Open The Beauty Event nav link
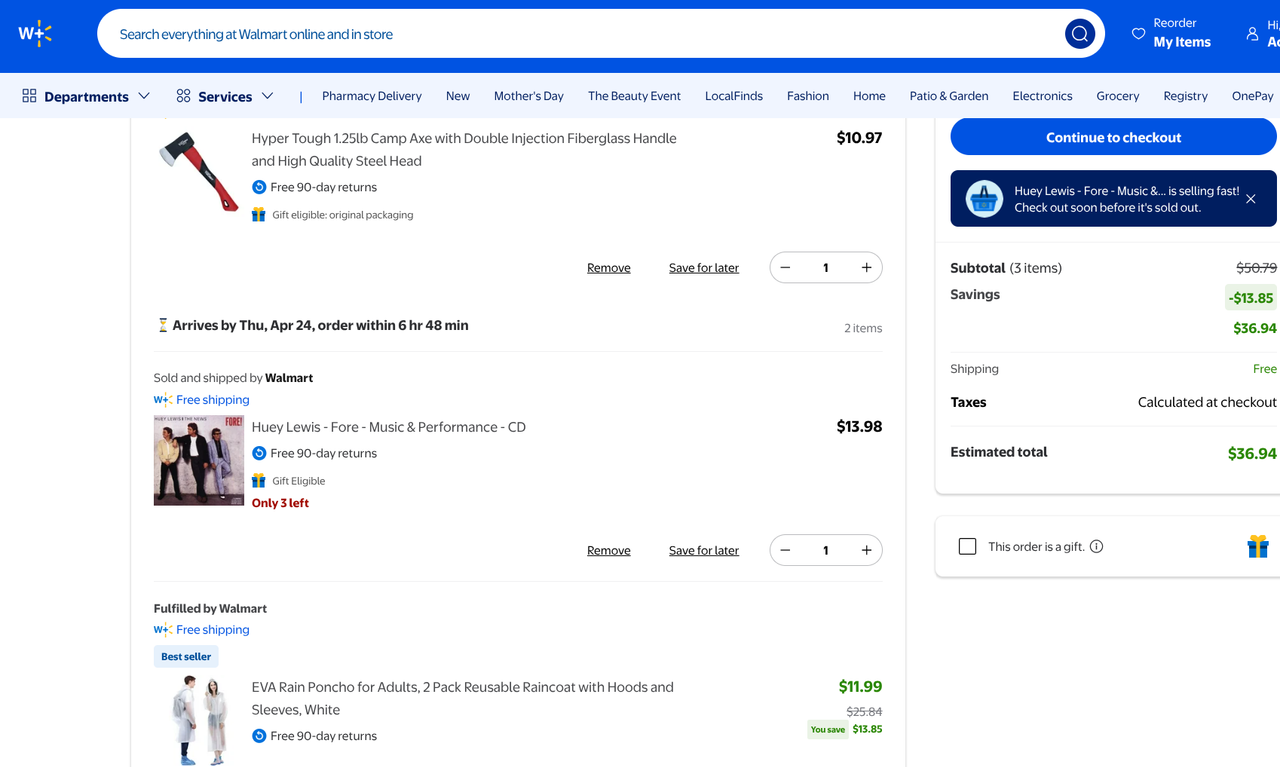The width and height of the screenshot is (1280, 767). click(x=634, y=96)
